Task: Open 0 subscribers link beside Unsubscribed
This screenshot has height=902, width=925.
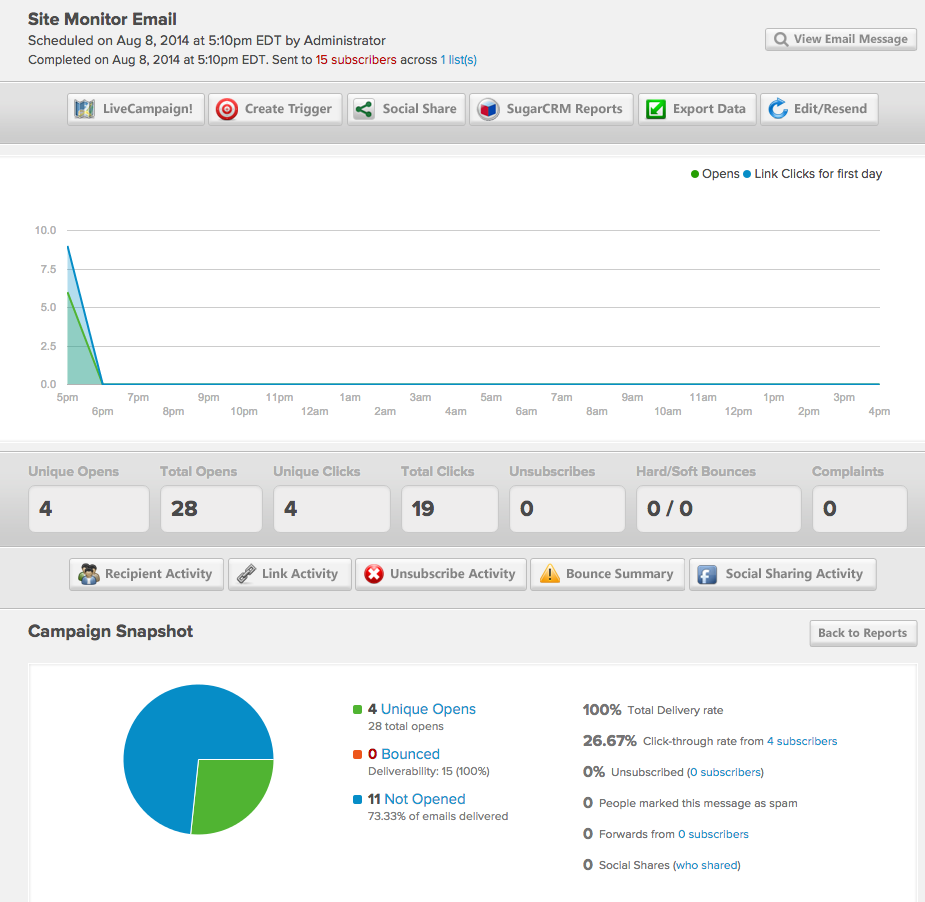Action: pyautogui.click(x=725, y=772)
